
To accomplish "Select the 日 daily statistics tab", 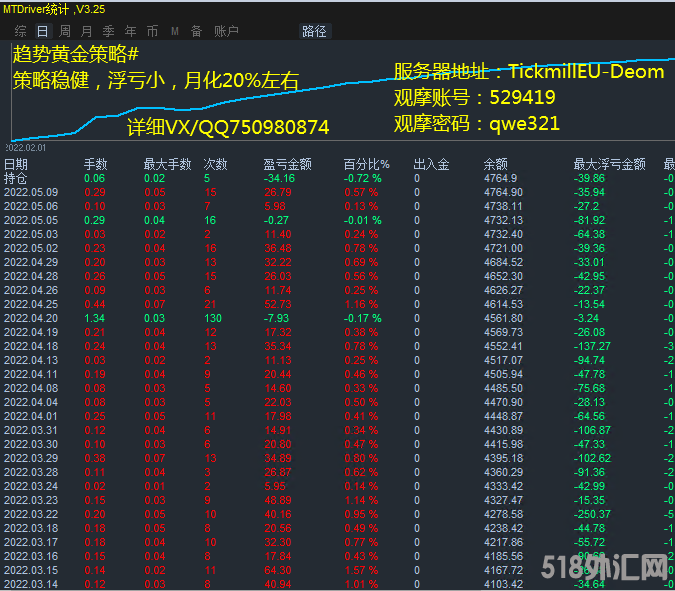I will point(41,31).
